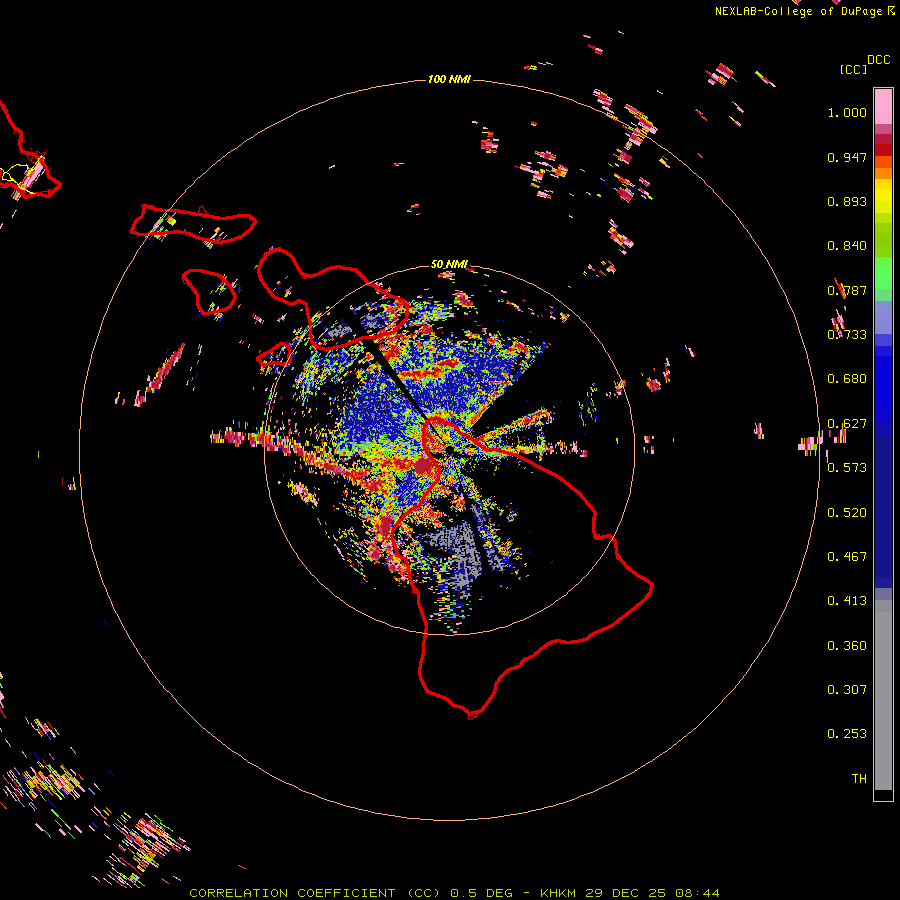Viewport: 900px width, 900px height.
Task: Click the 0.947 color scale value
Action: [x=847, y=157]
